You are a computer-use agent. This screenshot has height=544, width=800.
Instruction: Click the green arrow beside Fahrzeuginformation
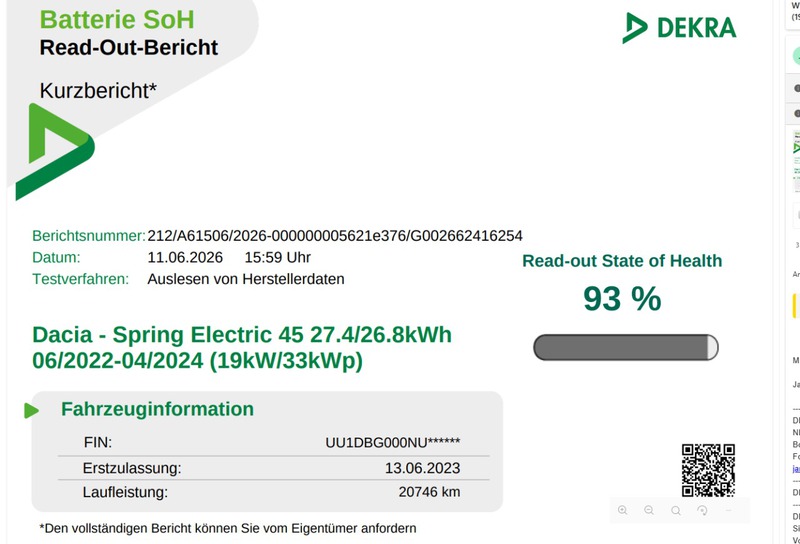[x=31, y=410]
